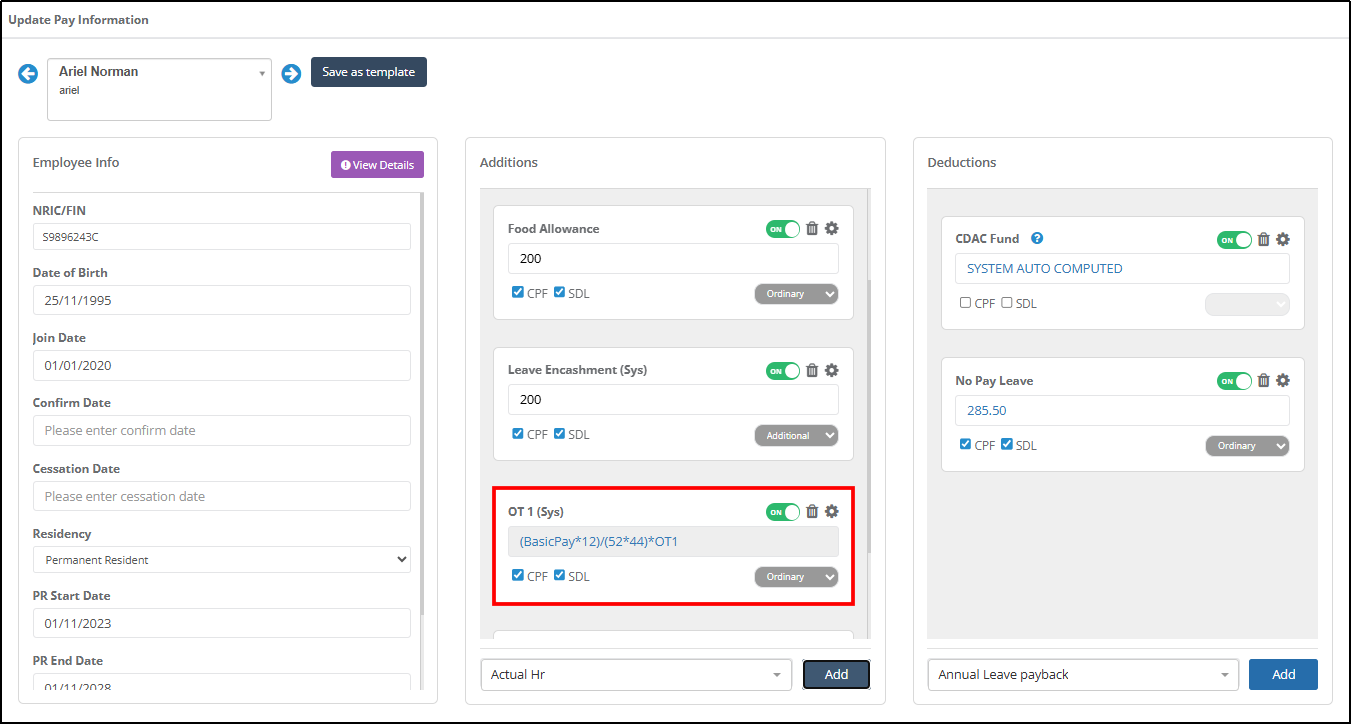Image resolution: width=1351 pixels, height=724 pixels.
Task: Click PR End Date field
Action: point(222,684)
